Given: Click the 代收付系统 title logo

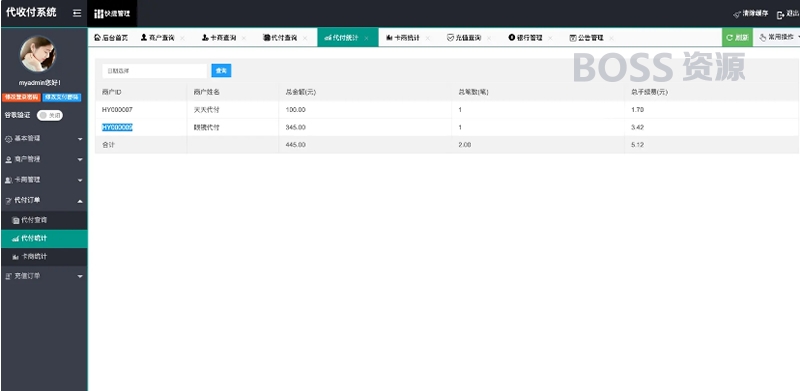Looking at the screenshot, I should pos(31,12).
